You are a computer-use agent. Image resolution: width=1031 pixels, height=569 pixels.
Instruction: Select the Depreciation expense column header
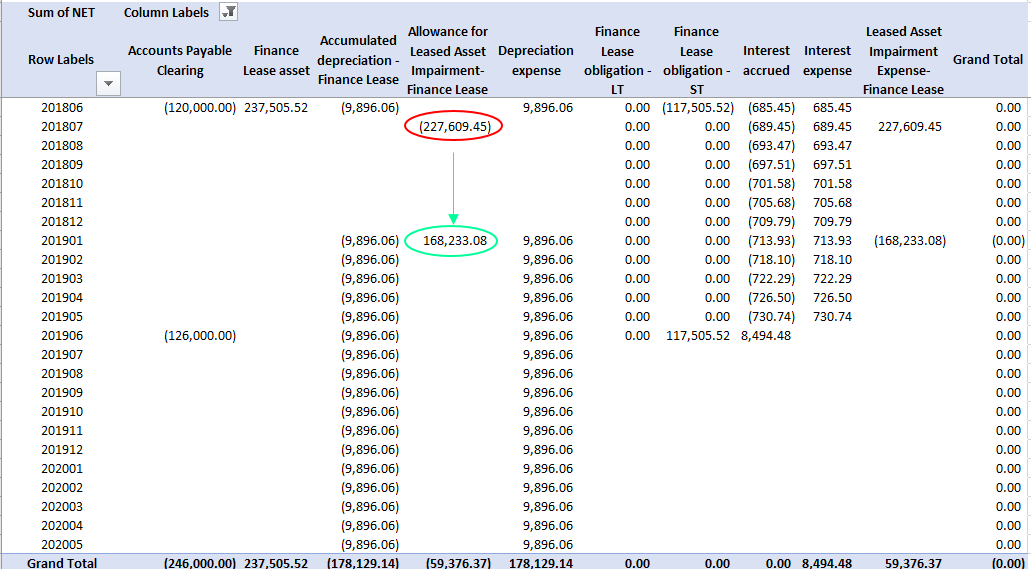(x=536, y=61)
